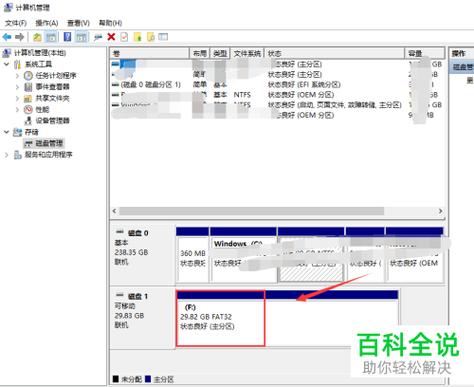Expand the 共享文件夹 node arrow
The image size is (474, 387).
(x=17, y=98)
